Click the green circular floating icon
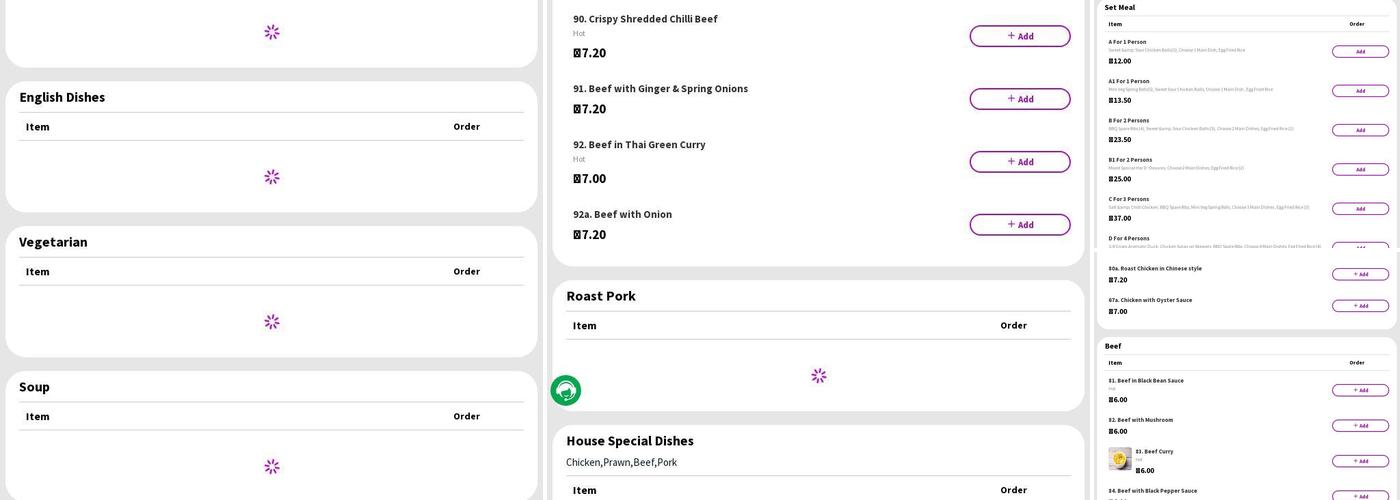The height and width of the screenshot is (500, 1400). [x=566, y=390]
